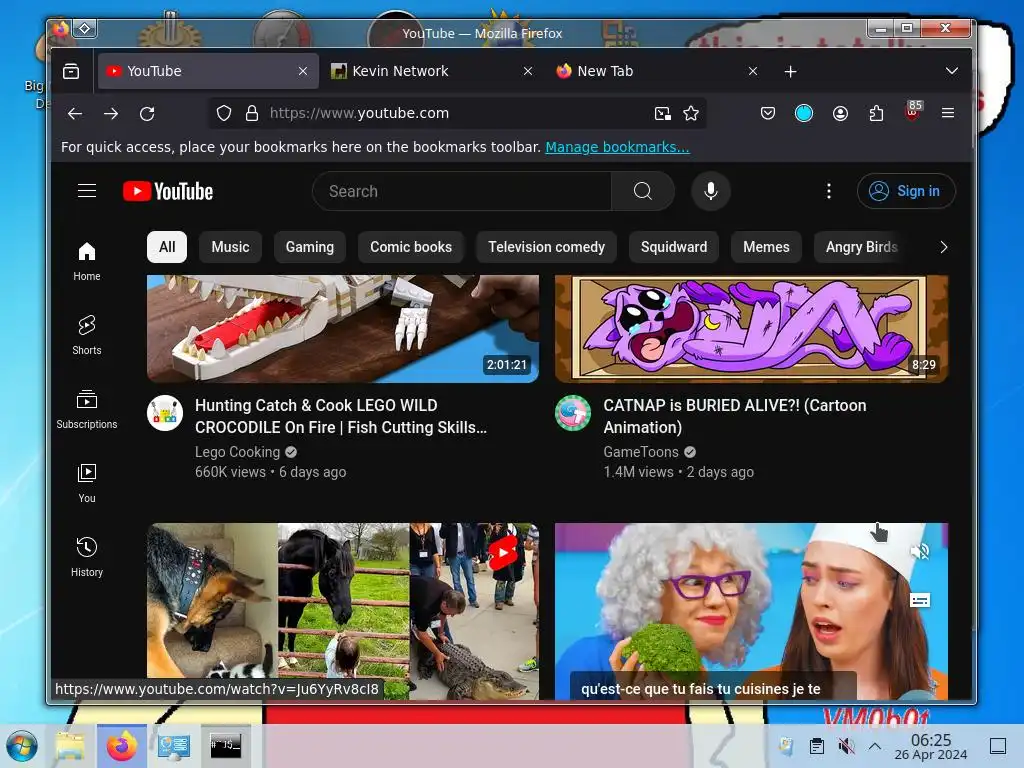
Task: Open the Lego Cooking channel name
Action: pyautogui.click(x=237, y=452)
